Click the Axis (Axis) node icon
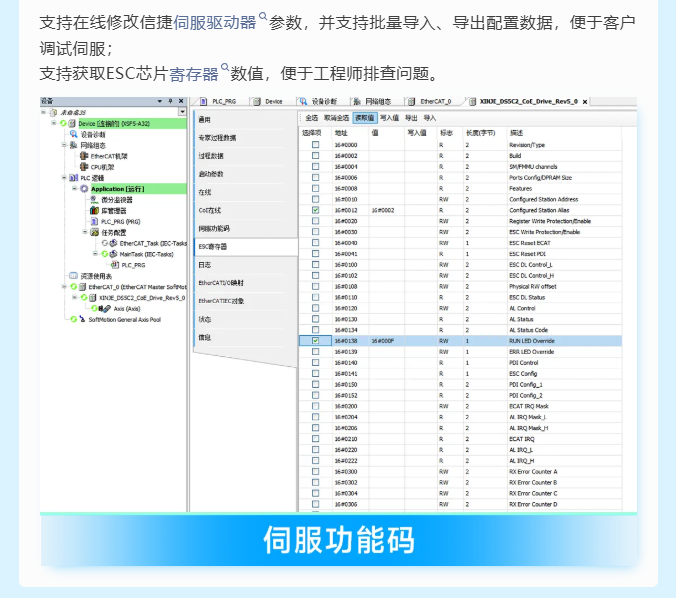The width and height of the screenshot is (676, 598). tap(108, 308)
